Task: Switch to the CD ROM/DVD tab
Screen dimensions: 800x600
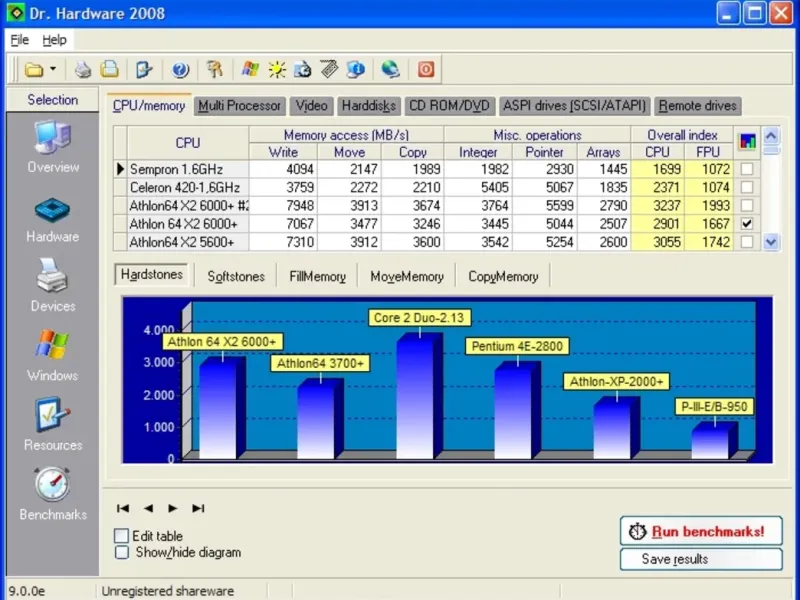Action: tap(449, 106)
